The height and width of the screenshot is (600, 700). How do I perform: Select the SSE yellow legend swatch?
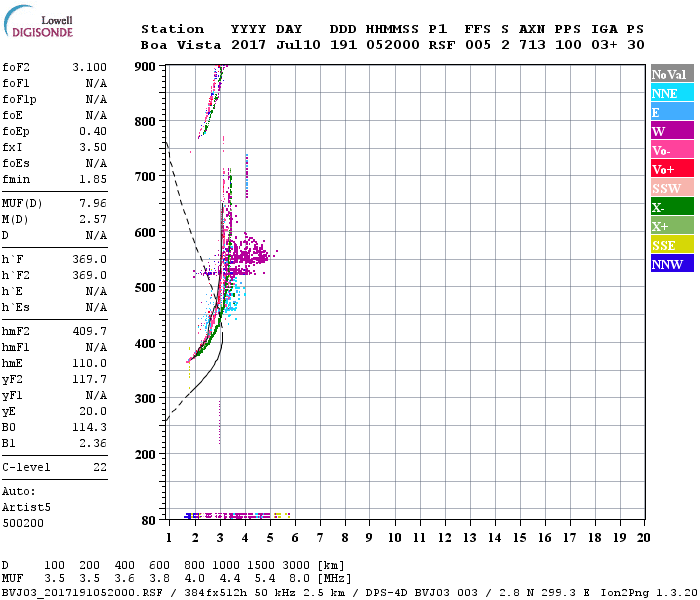pos(671,245)
